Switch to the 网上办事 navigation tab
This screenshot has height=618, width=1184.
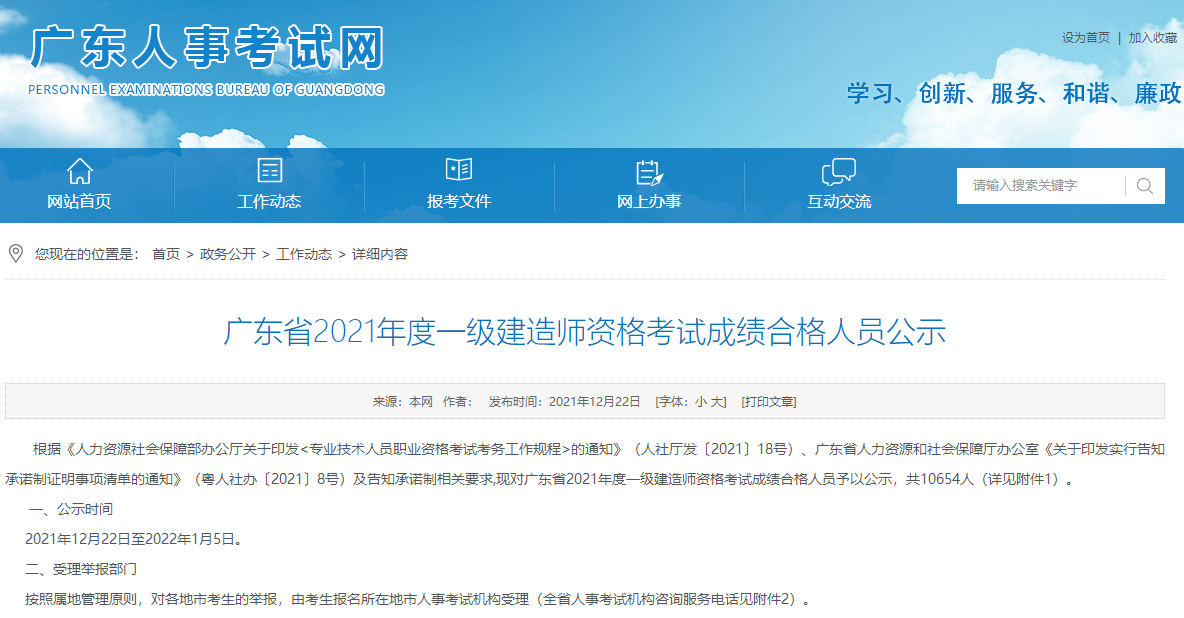pos(649,198)
